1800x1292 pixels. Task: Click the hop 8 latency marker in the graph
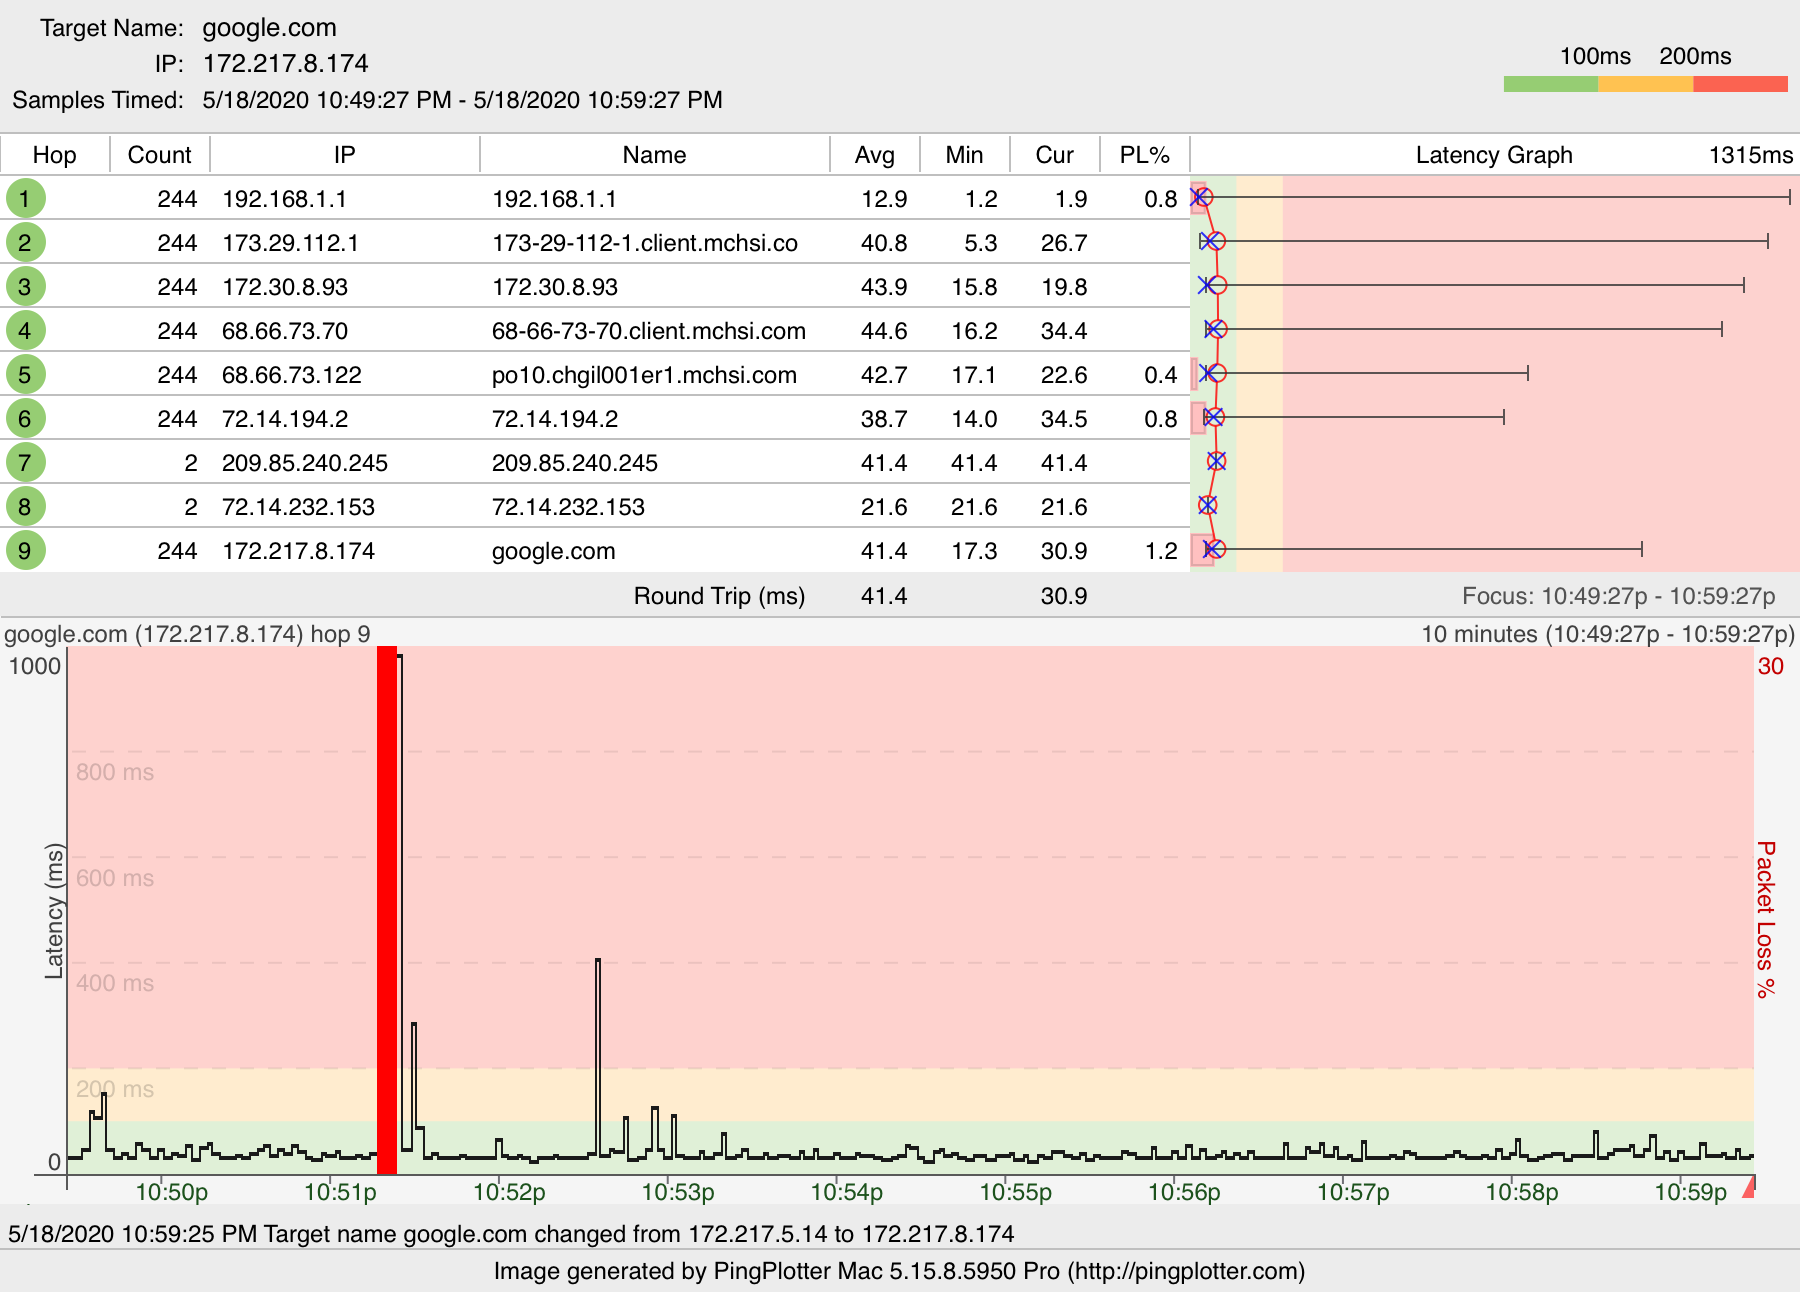click(x=1208, y=505)
